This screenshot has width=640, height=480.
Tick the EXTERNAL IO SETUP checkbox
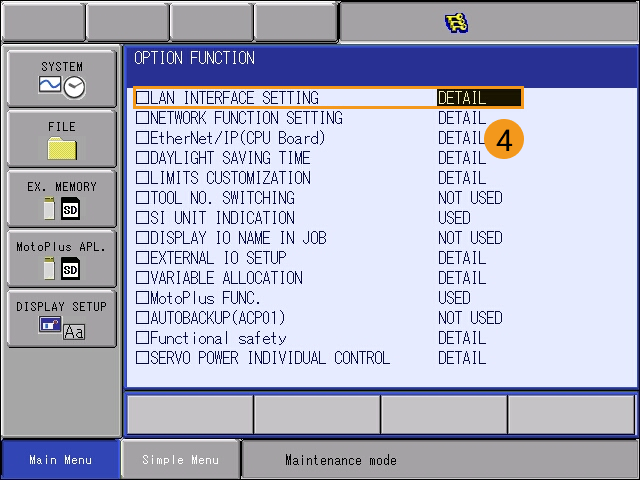(x=142, y=258)
